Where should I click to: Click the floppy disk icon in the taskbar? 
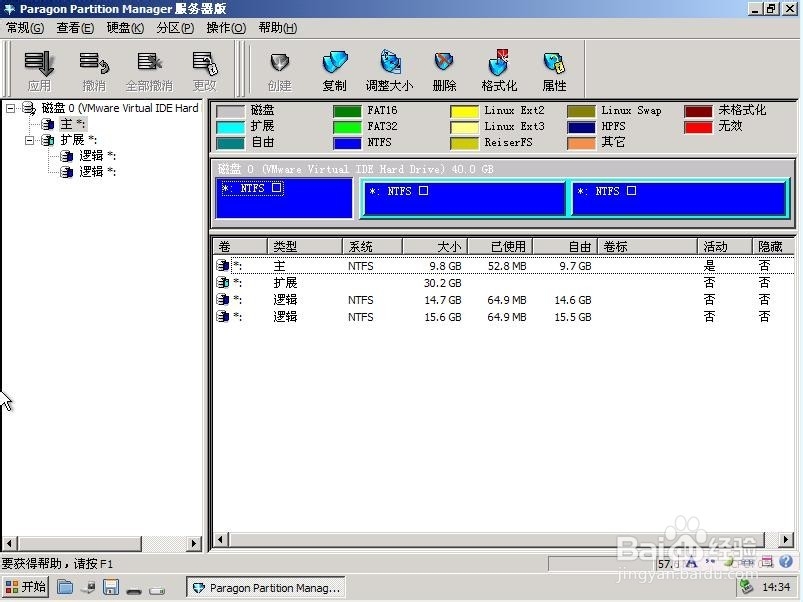coord(111,587)
